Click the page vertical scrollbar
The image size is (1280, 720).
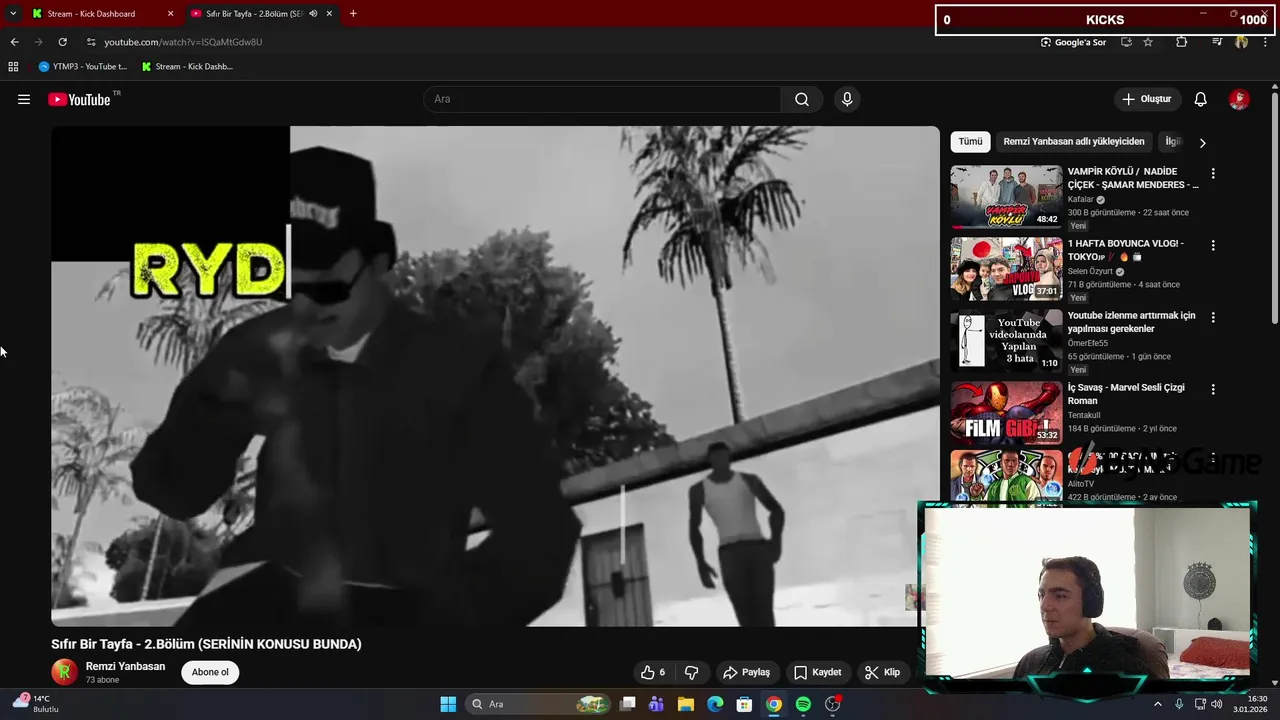point(1275,207)
